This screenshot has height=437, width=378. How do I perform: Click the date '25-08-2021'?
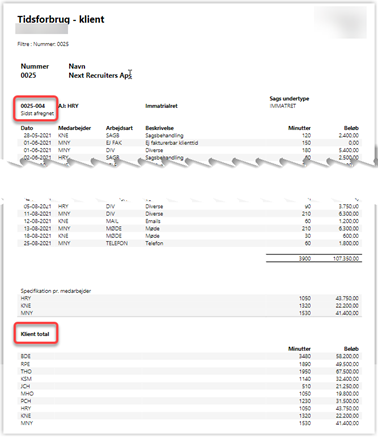click(x=38, y=243)
